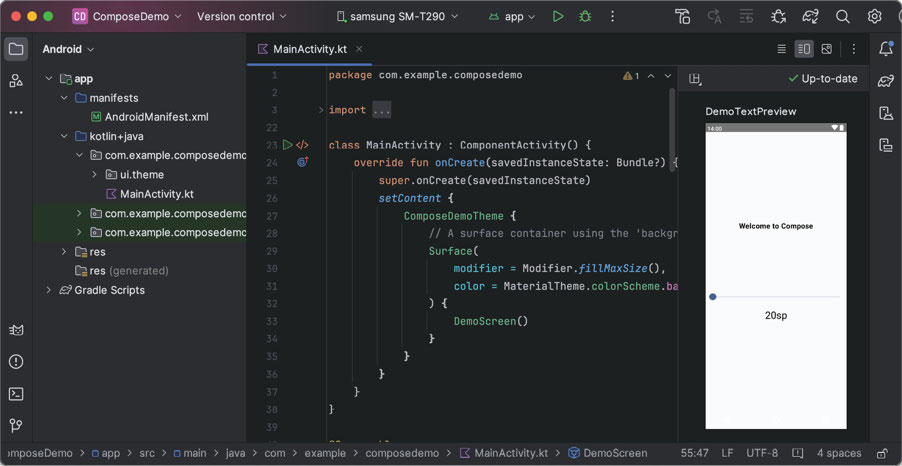Click the compose gutter icon on line 23

click(x=303, y=145)
